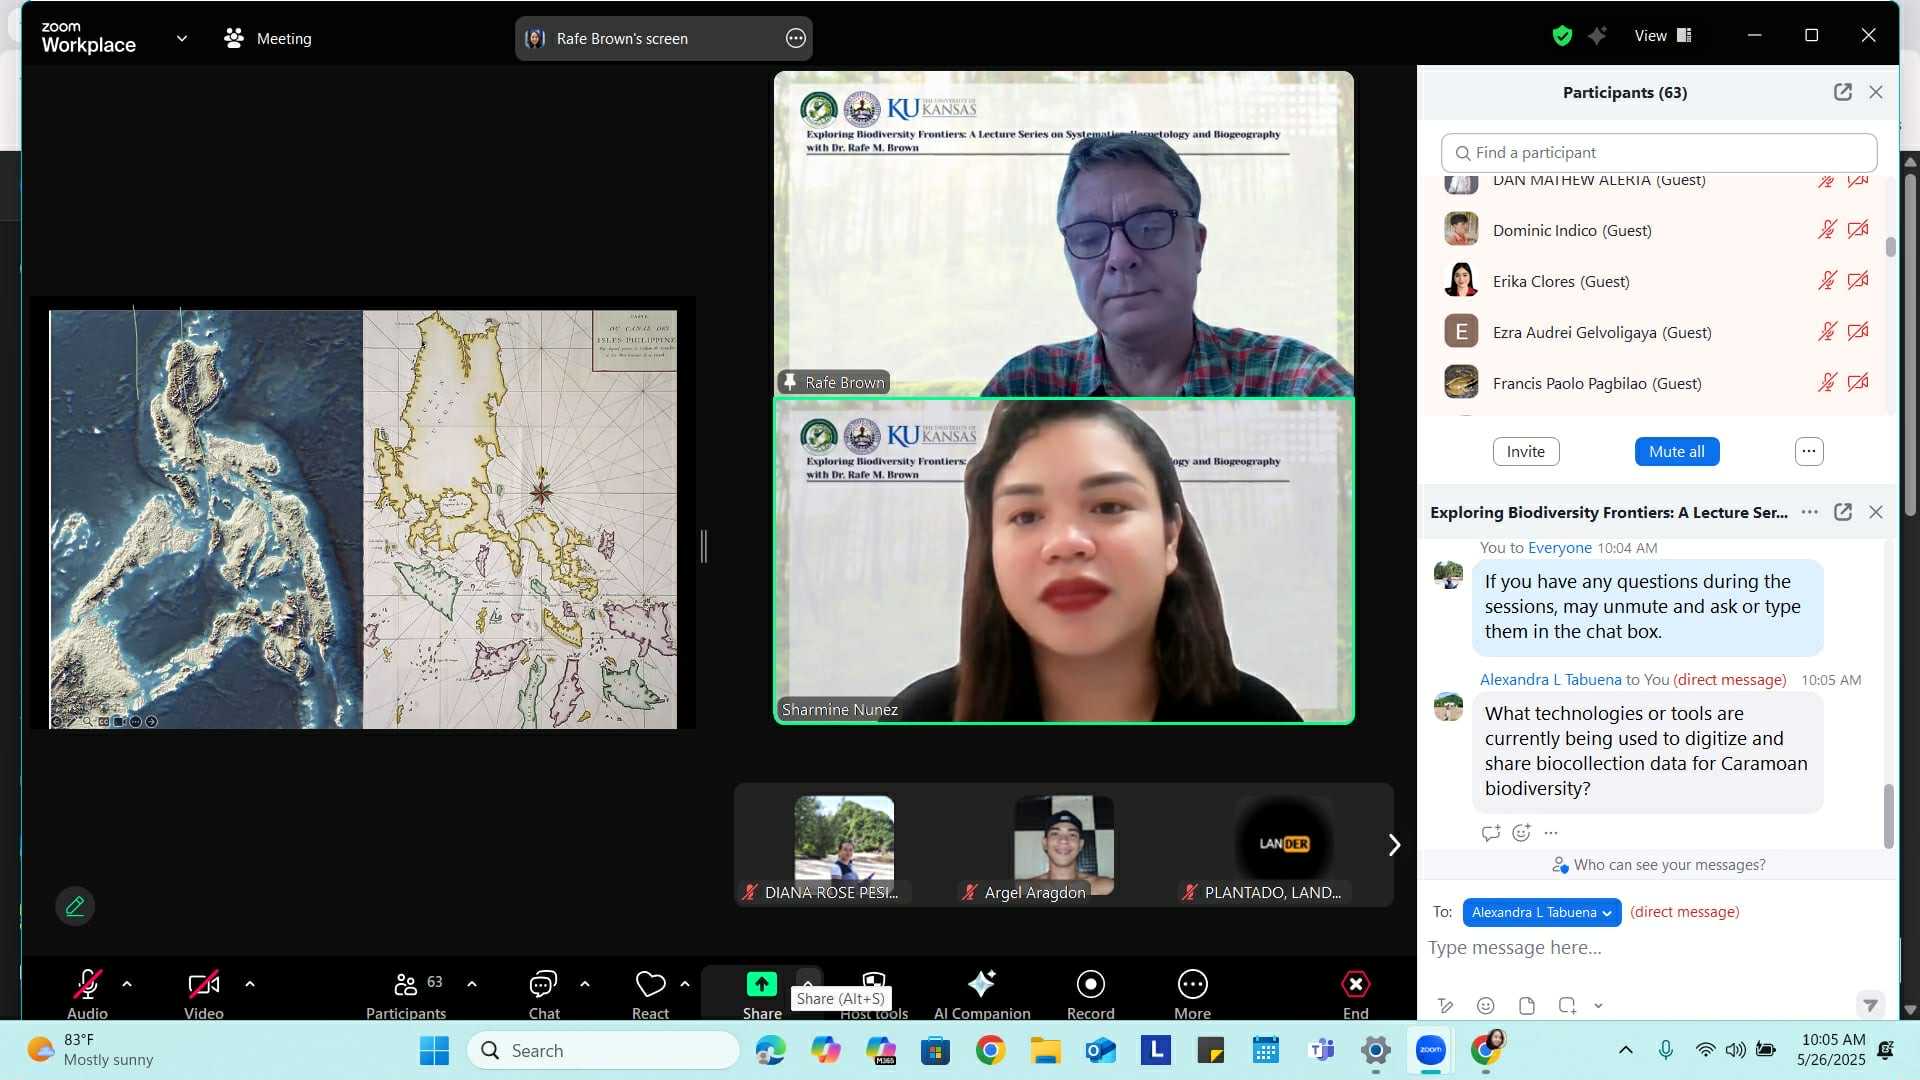Screen dimensions: 1920x1080
Task: Expand Zoom Workplace dropdown arrow
Action: [x=181, y=38]
